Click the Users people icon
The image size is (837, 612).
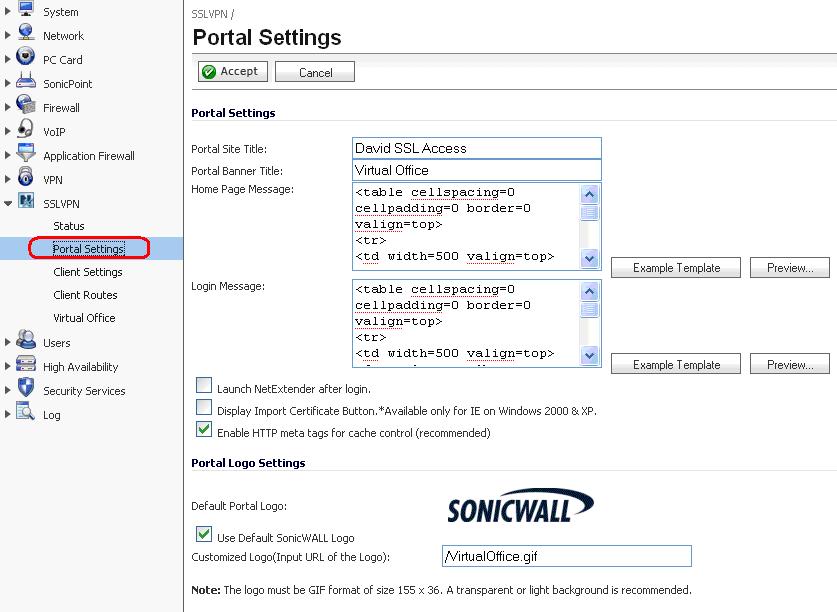(x=26, y=340)
